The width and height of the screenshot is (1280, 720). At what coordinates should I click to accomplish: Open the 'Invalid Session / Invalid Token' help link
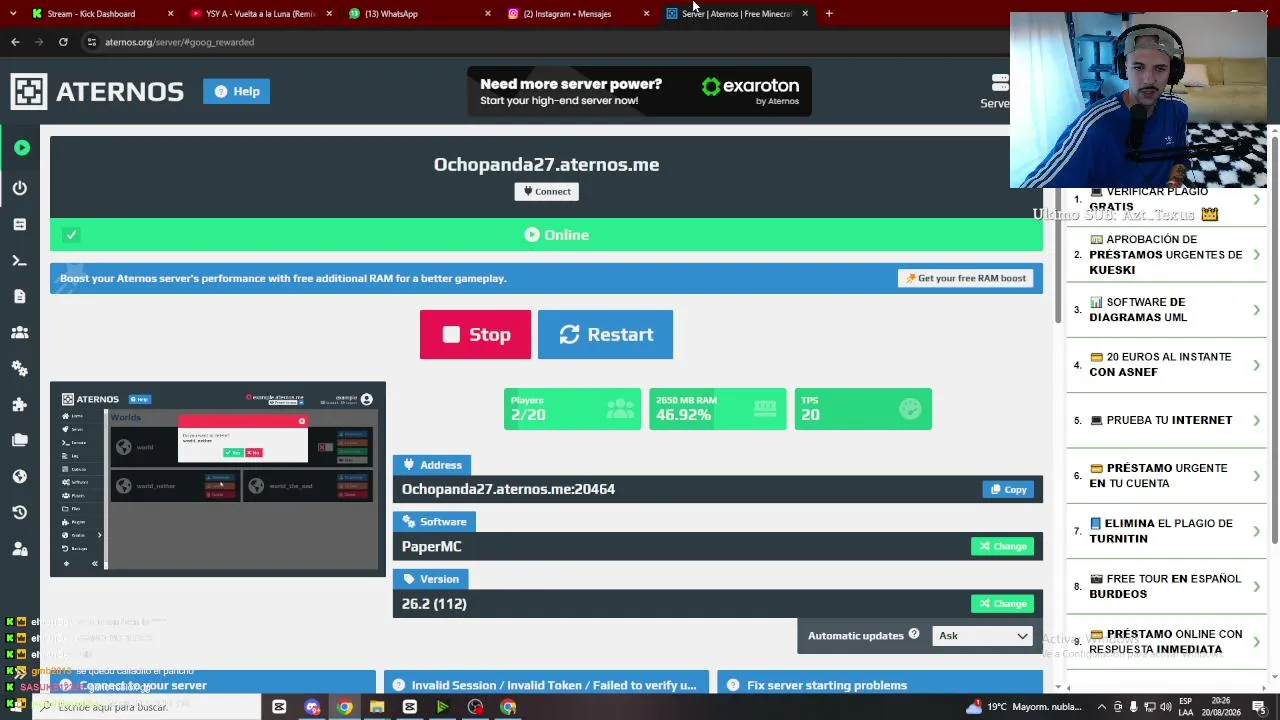click(546, 685)
